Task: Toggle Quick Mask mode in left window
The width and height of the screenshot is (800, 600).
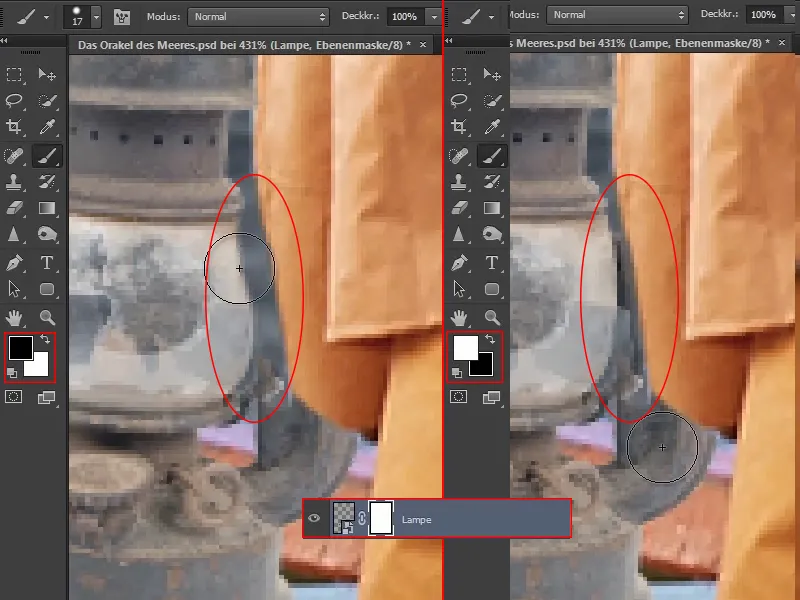Action: (14, 396)
